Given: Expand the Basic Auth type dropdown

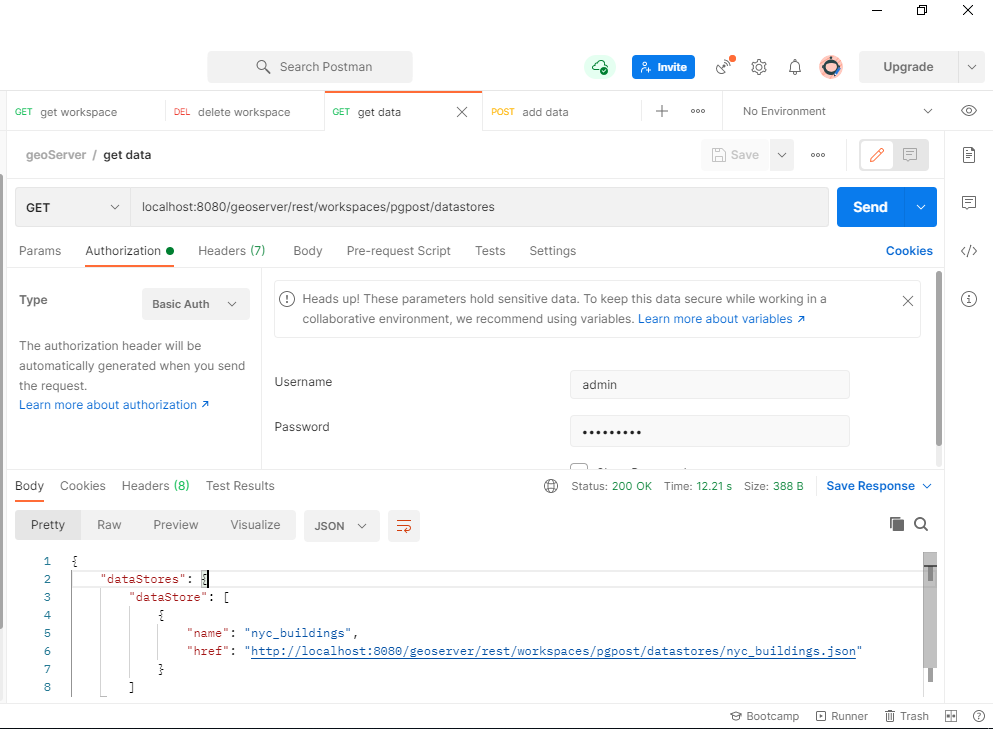Looking at the screenshot, I should click(x=195, y=303).
